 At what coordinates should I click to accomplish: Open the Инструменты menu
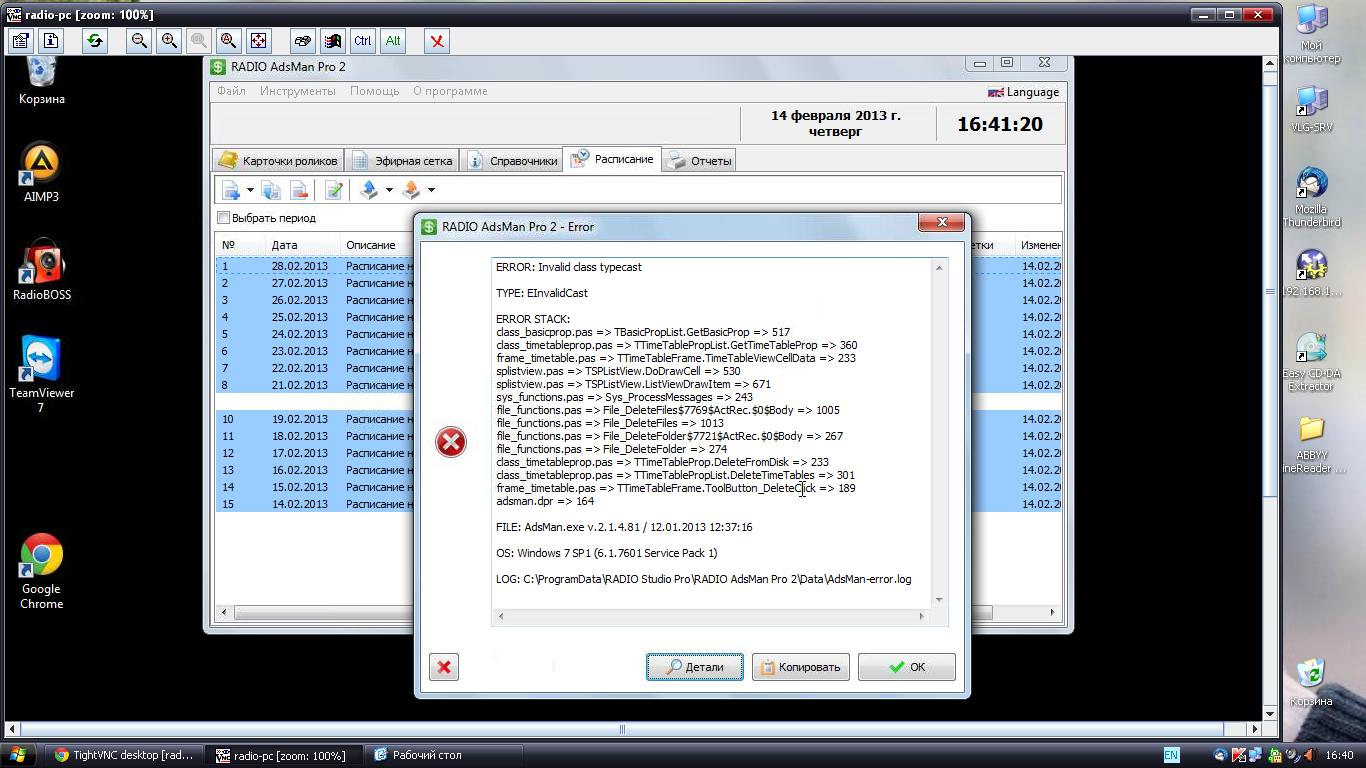click(x=298, y=91)
